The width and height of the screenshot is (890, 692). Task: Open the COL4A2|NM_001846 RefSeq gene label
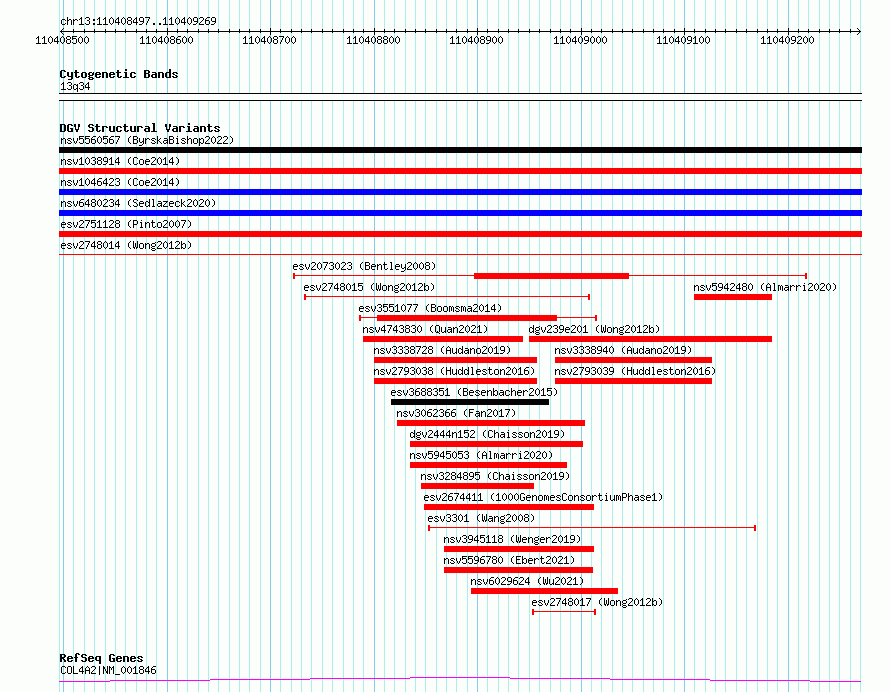108,670
